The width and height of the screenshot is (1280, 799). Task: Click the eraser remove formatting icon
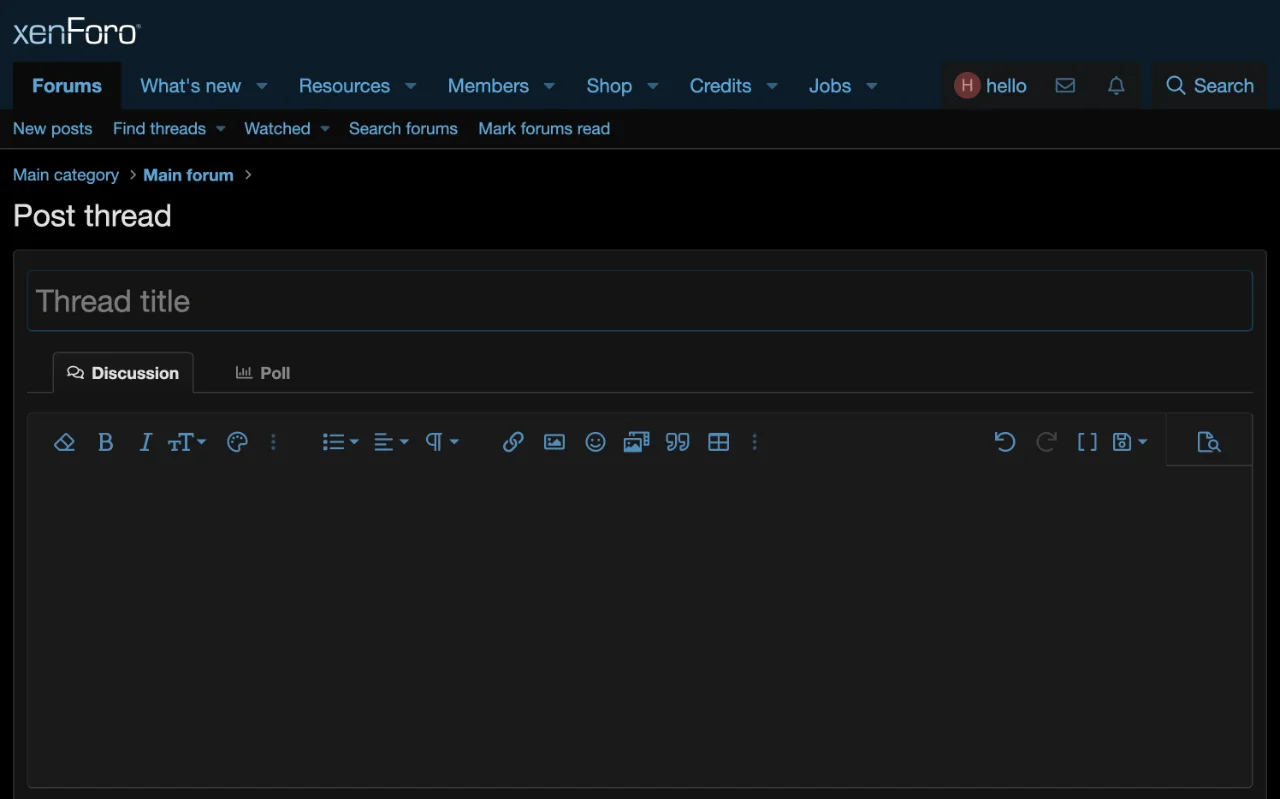(x=65, y=442)
